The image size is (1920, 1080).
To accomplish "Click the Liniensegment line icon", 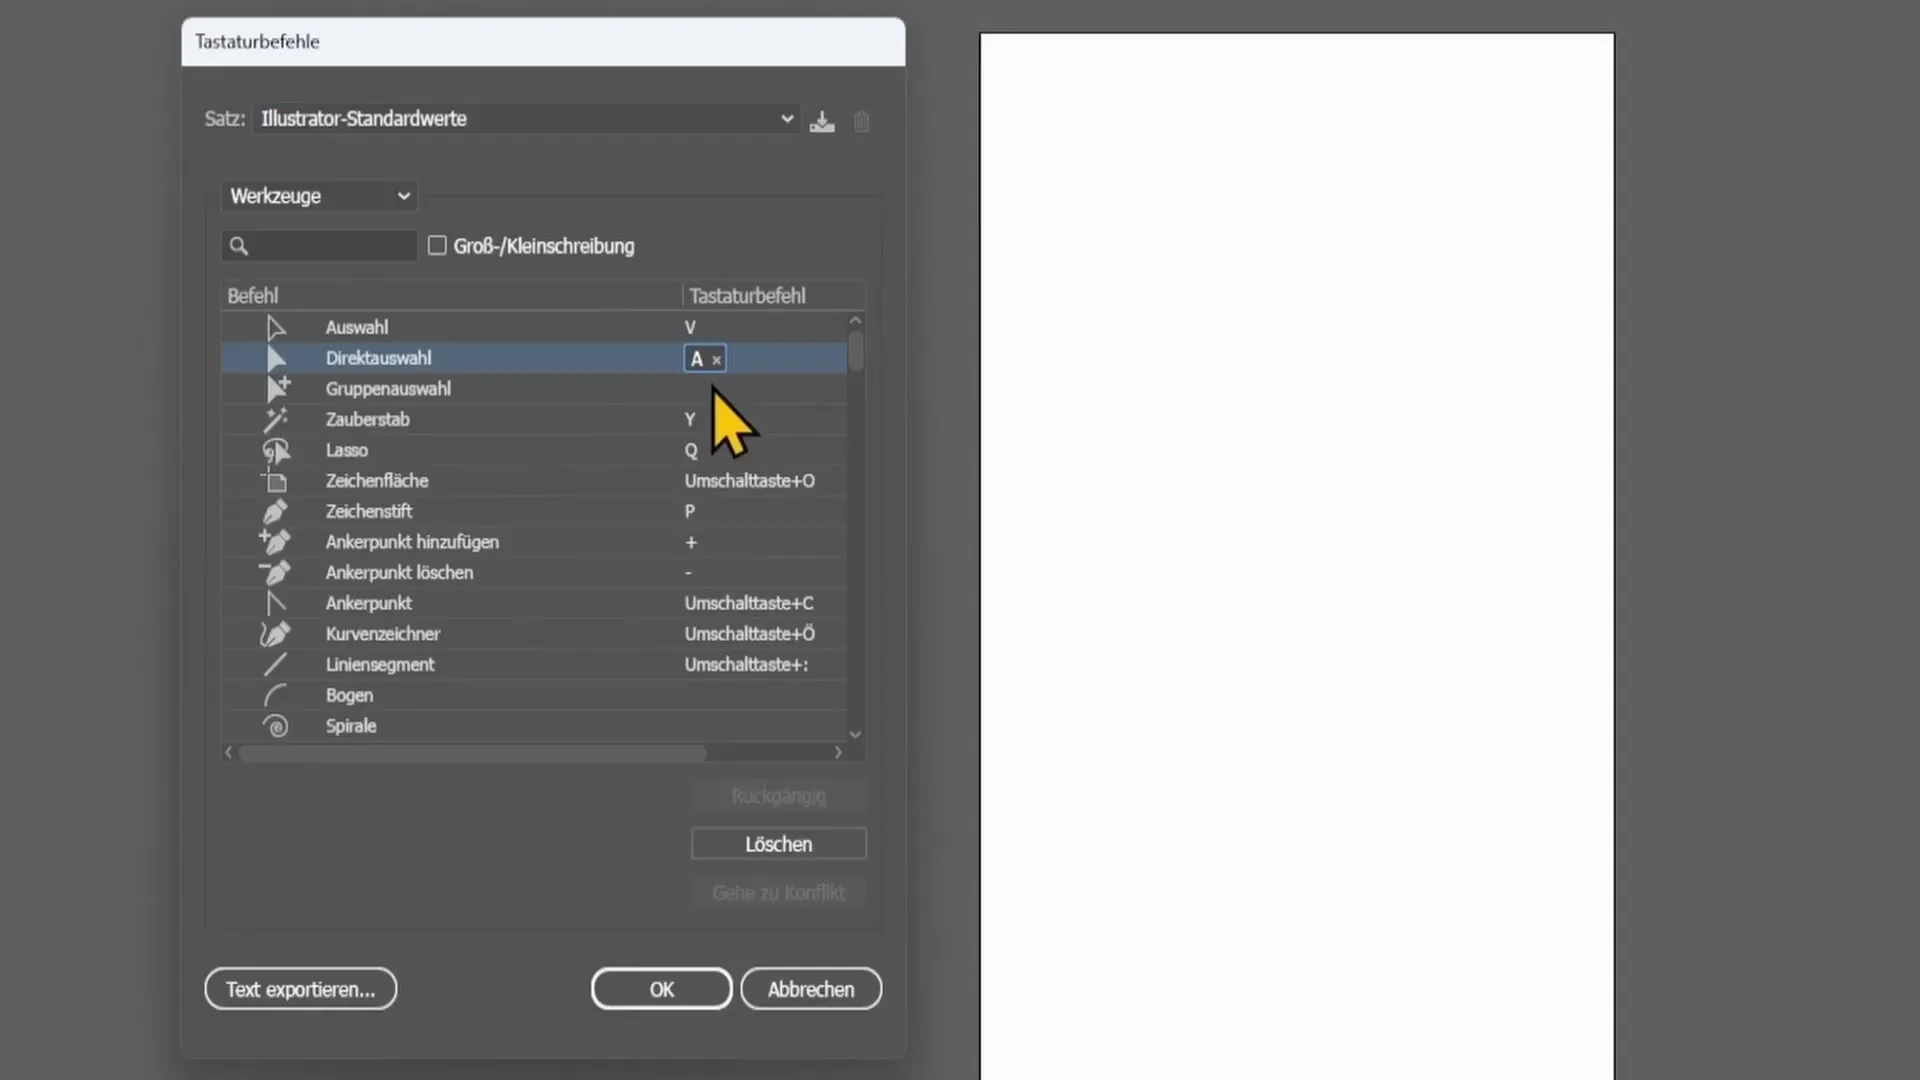I will click(275, 664).
